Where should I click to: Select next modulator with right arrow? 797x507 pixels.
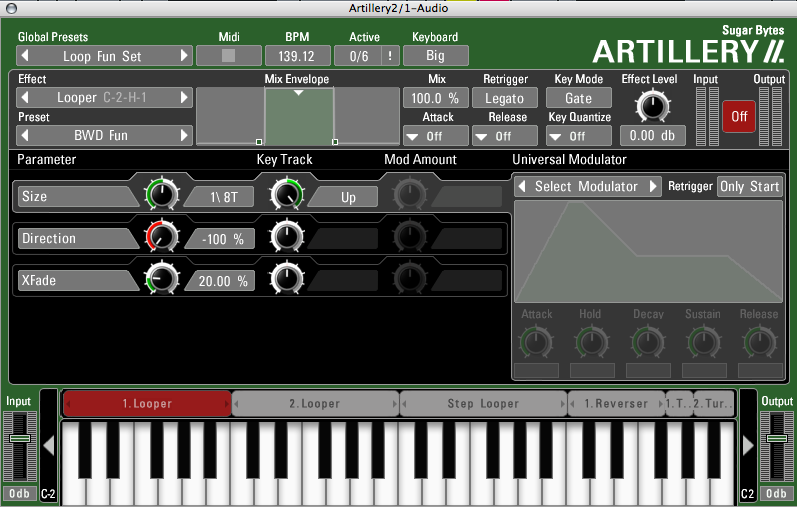pyautogui.click(x=653, y=186)
